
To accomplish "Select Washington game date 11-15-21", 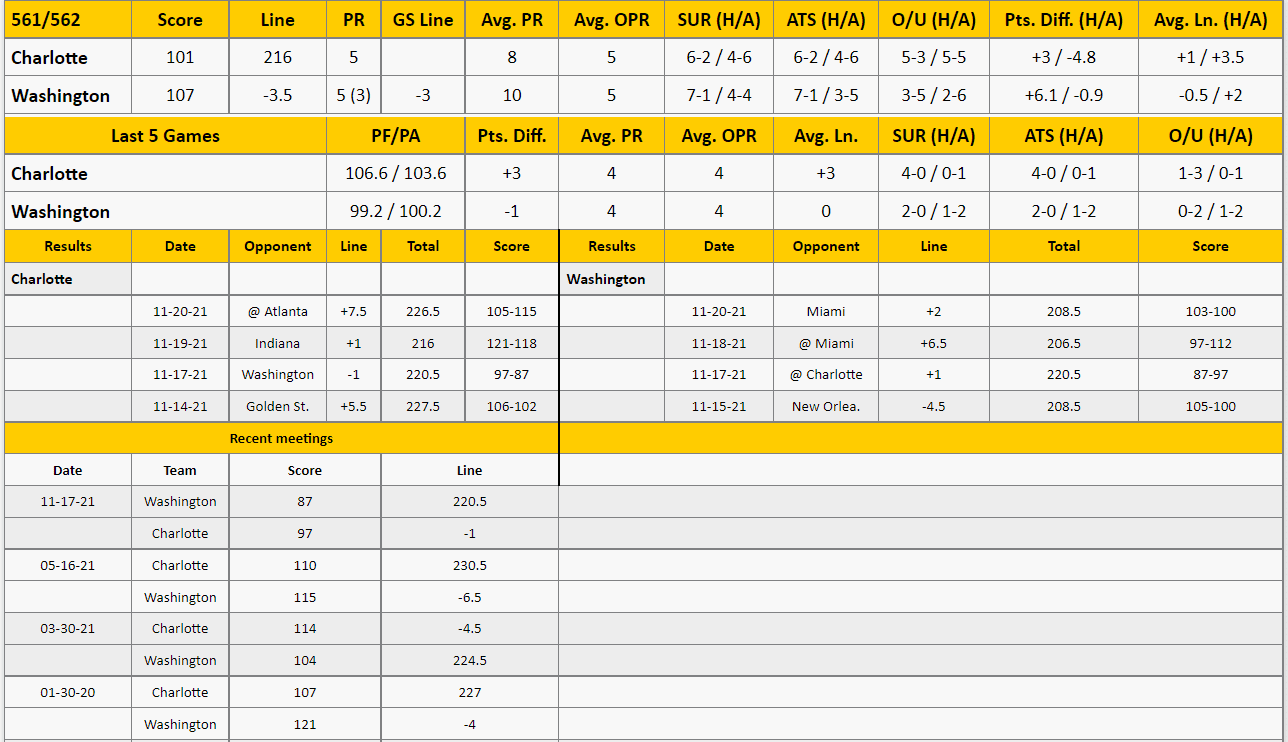I will click(x=719, y=406).
